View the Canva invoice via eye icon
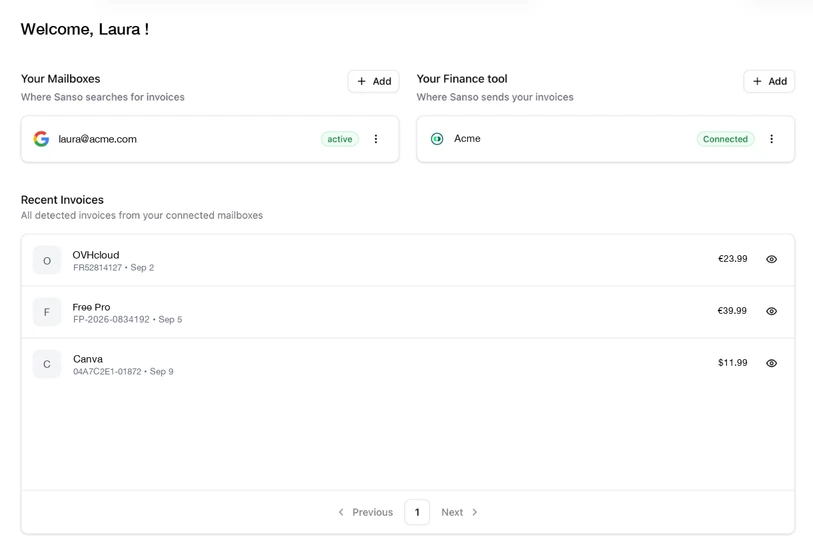Screen dimensions: 813x553 pyautogui.click(x=772, y=363)
